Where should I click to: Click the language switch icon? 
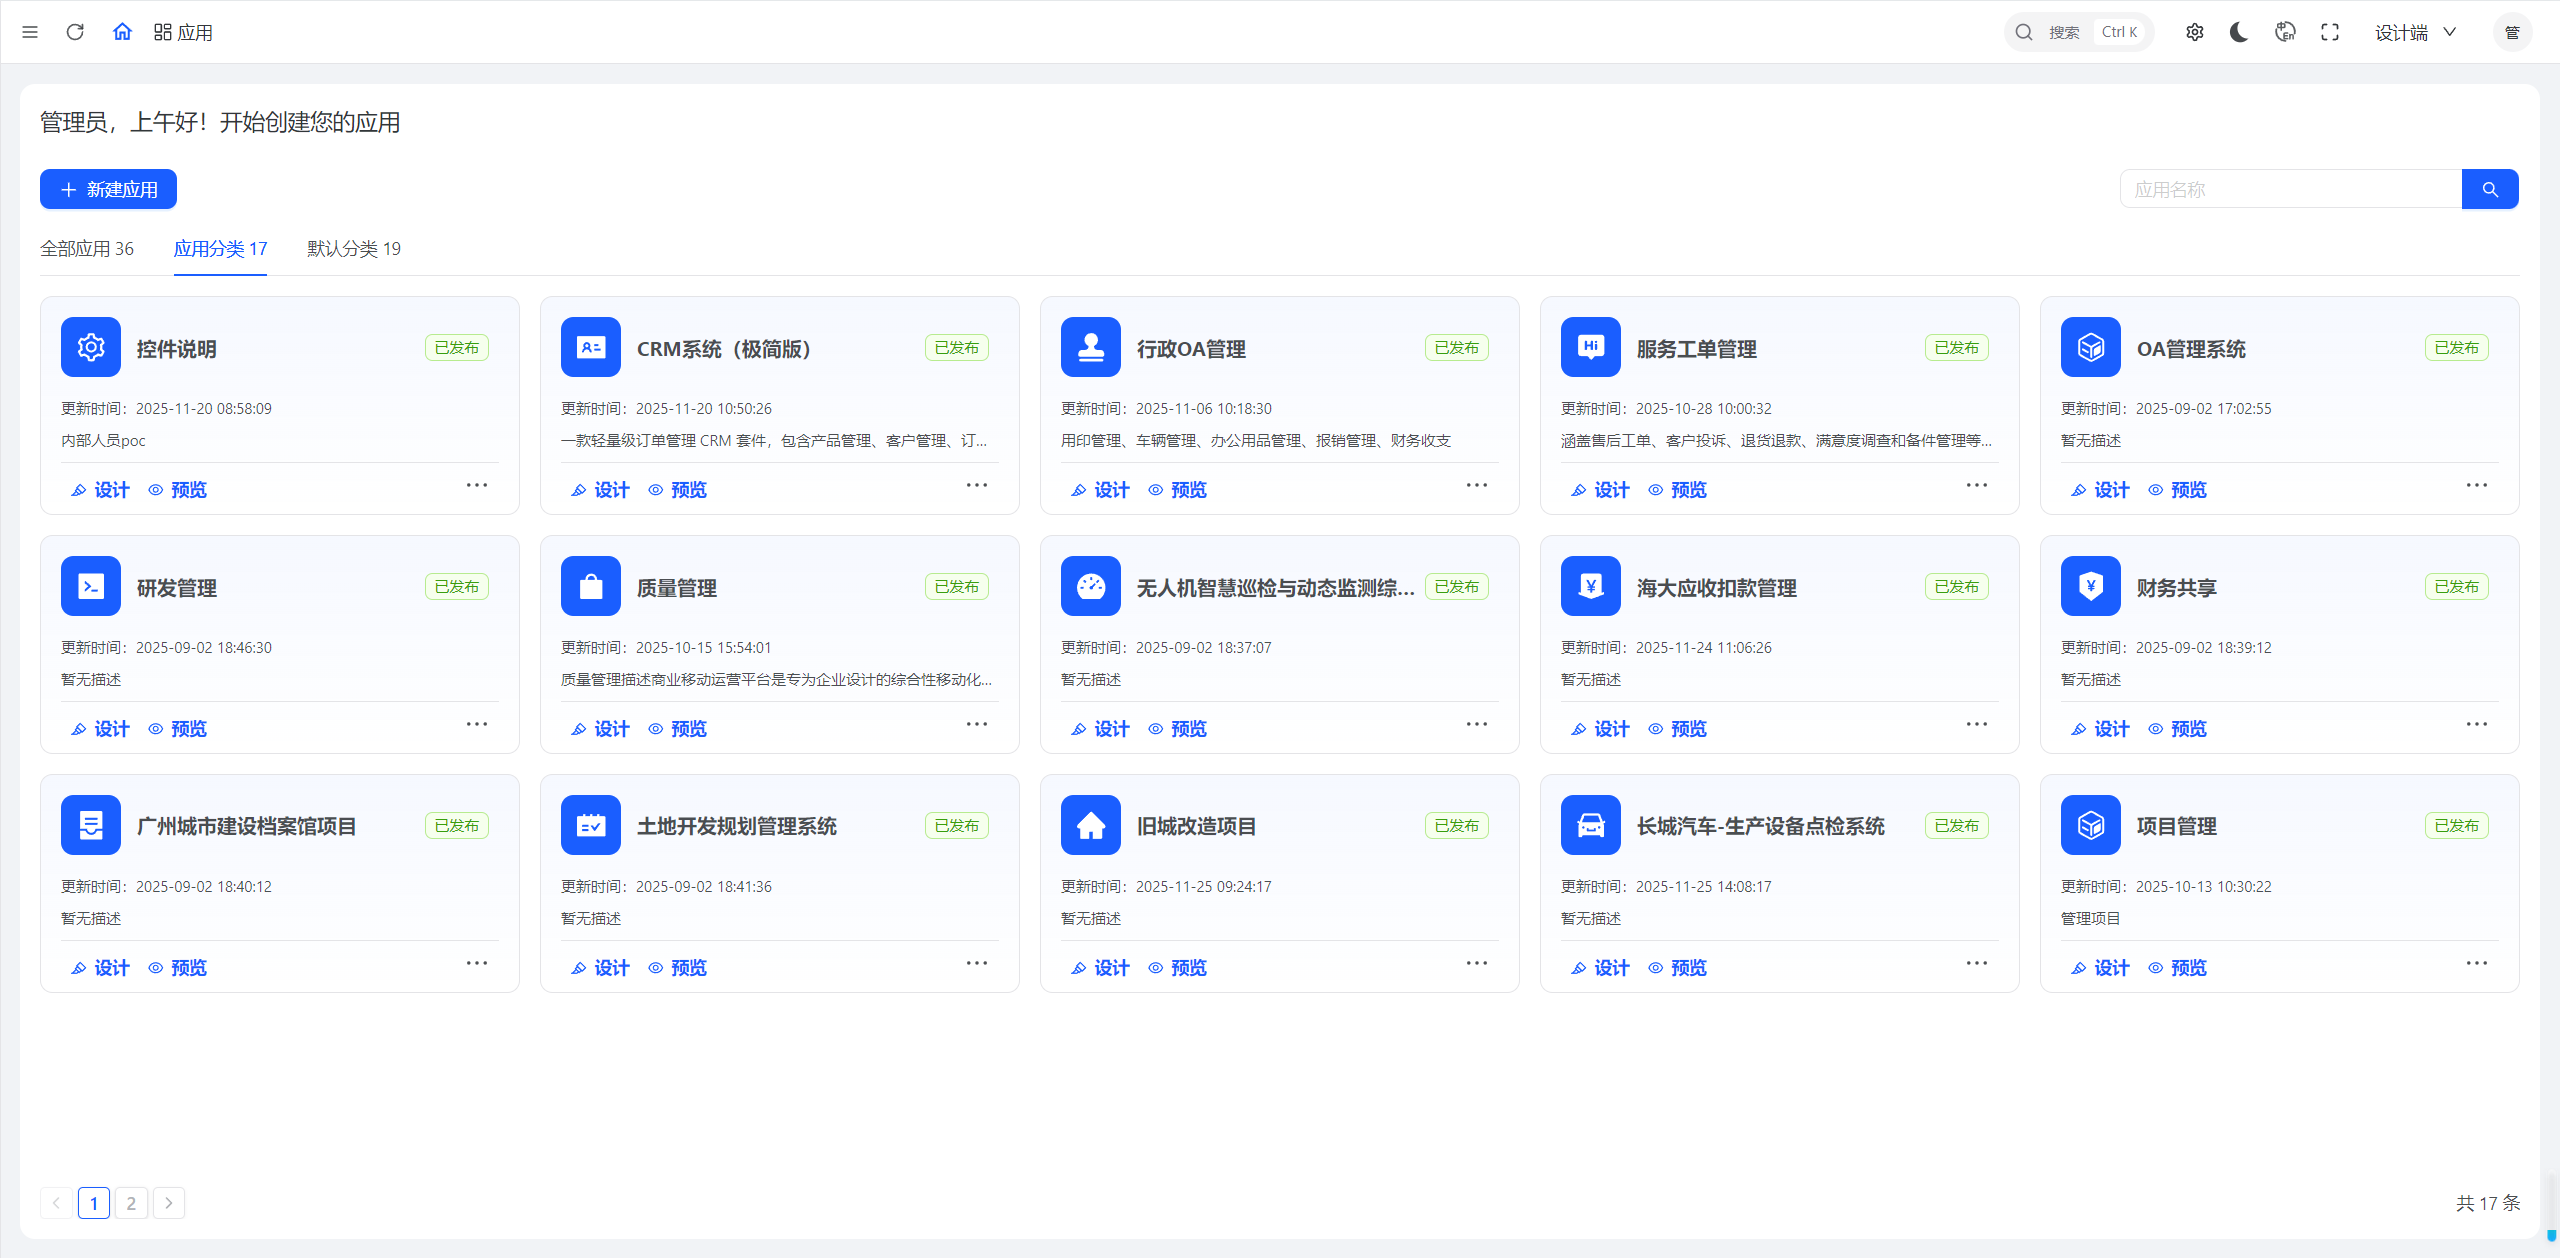tap(2285, 32)
